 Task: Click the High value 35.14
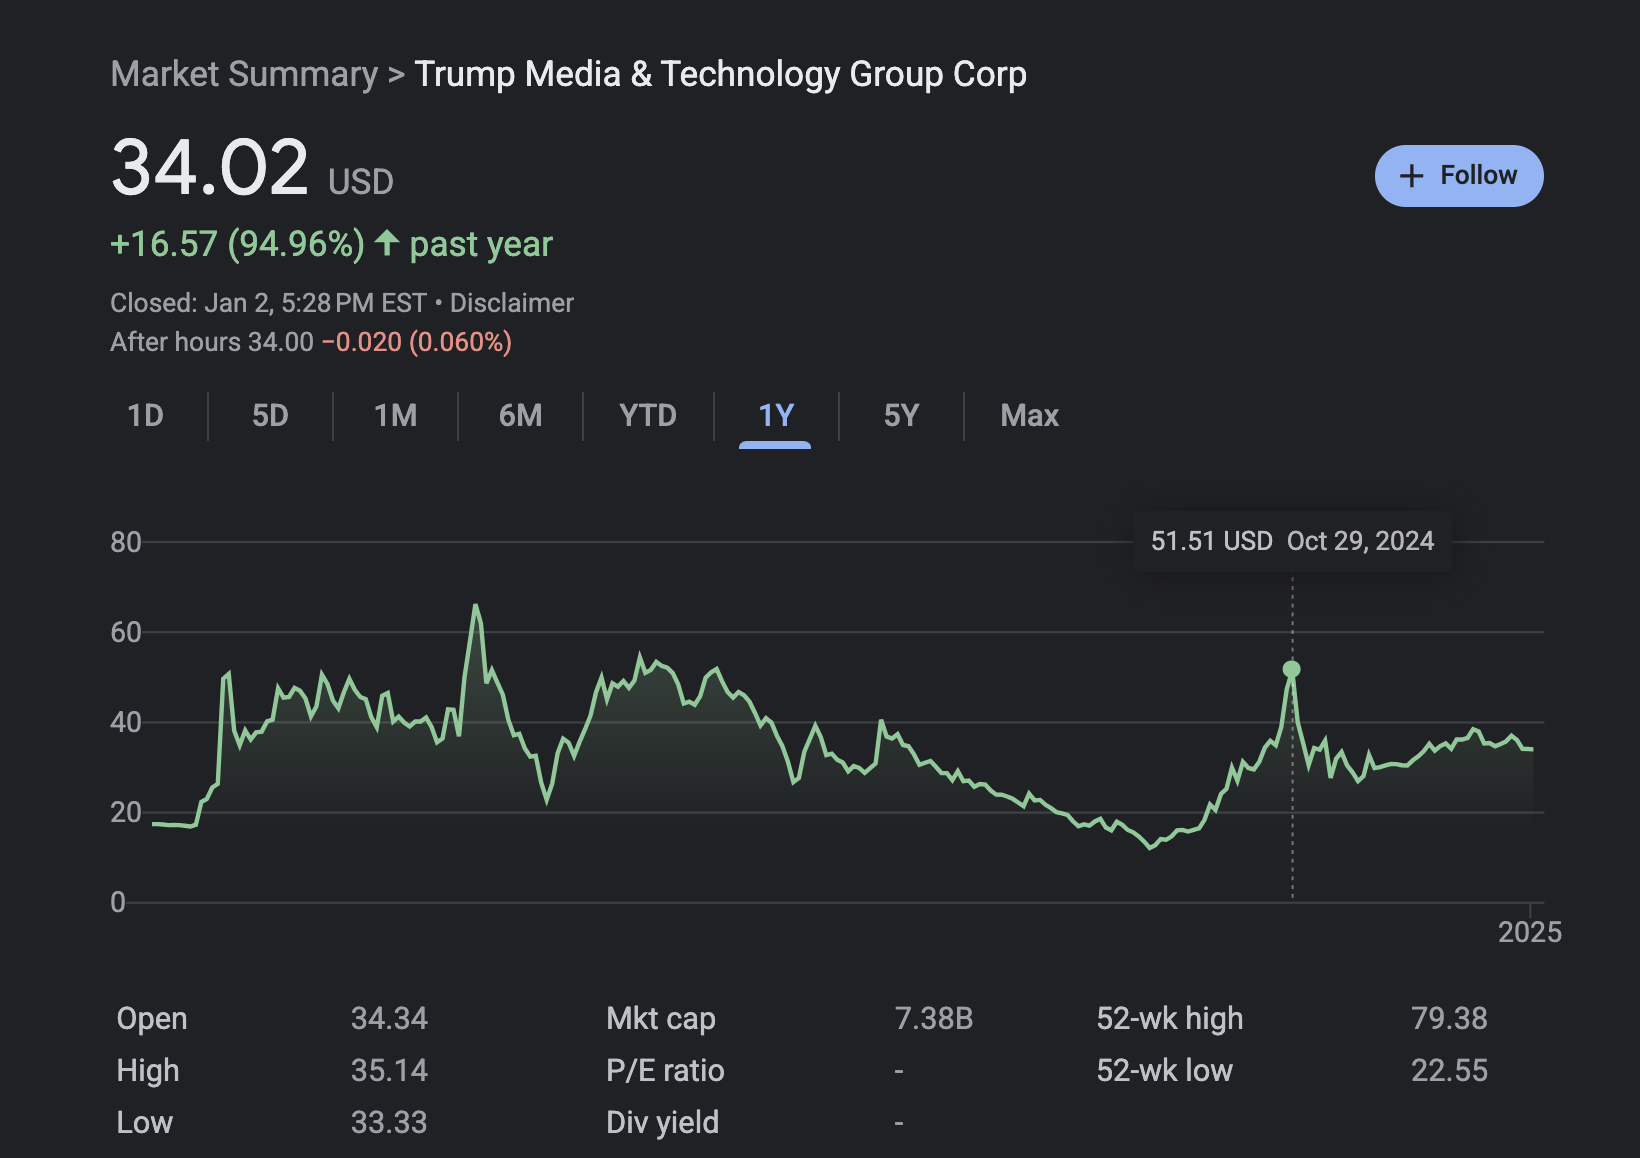389,1070
